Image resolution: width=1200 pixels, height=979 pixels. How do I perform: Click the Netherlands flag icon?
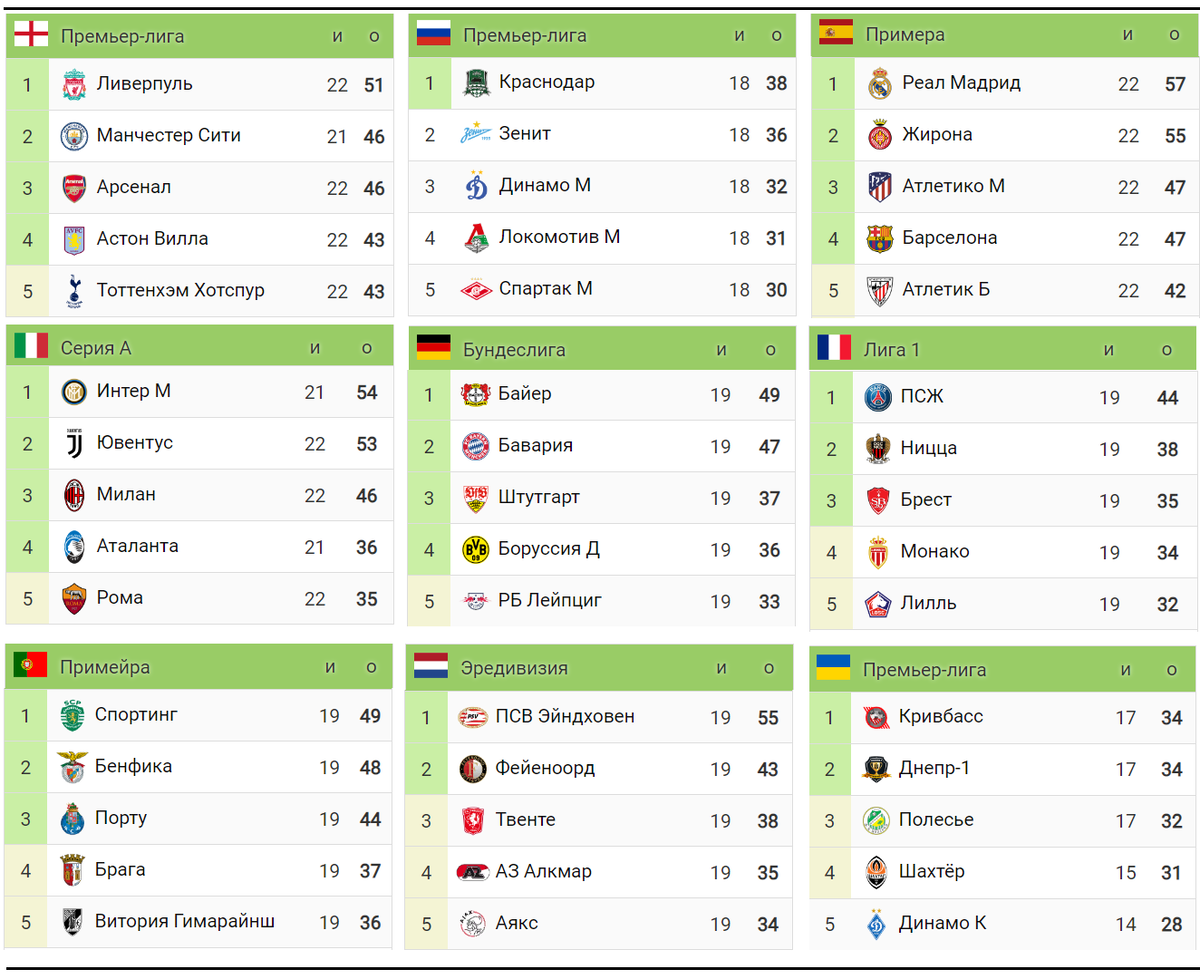(431, 666)
